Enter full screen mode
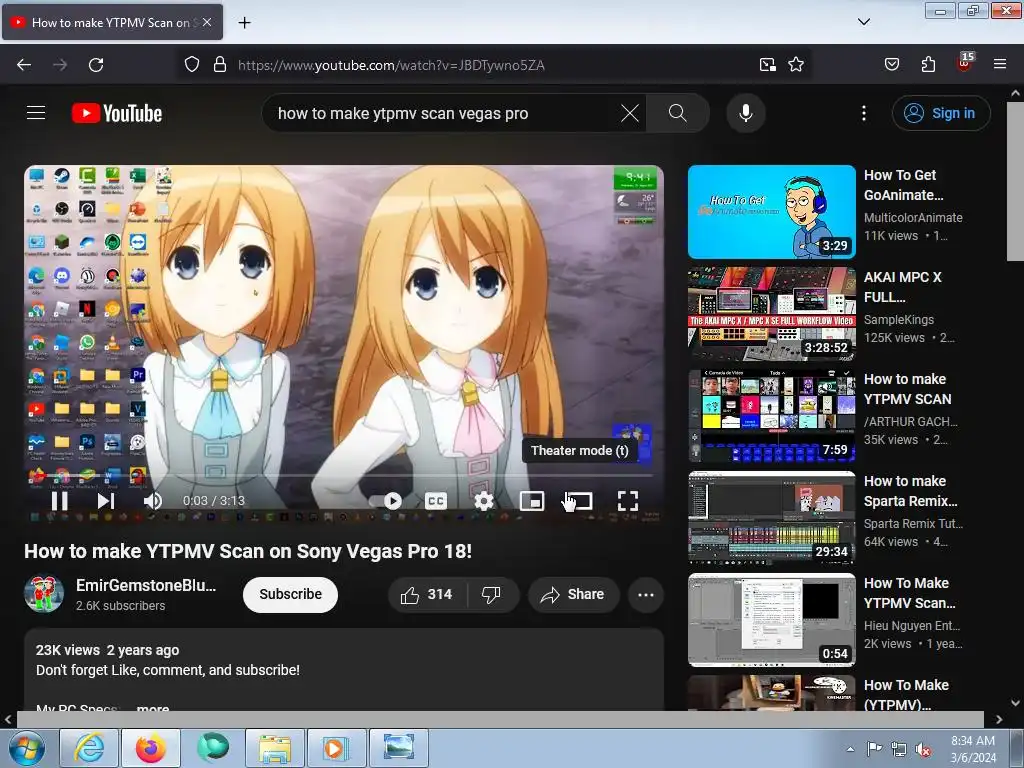Viewport: 1024px width, 768px height. pyautogui.click(x=628, y=501)
